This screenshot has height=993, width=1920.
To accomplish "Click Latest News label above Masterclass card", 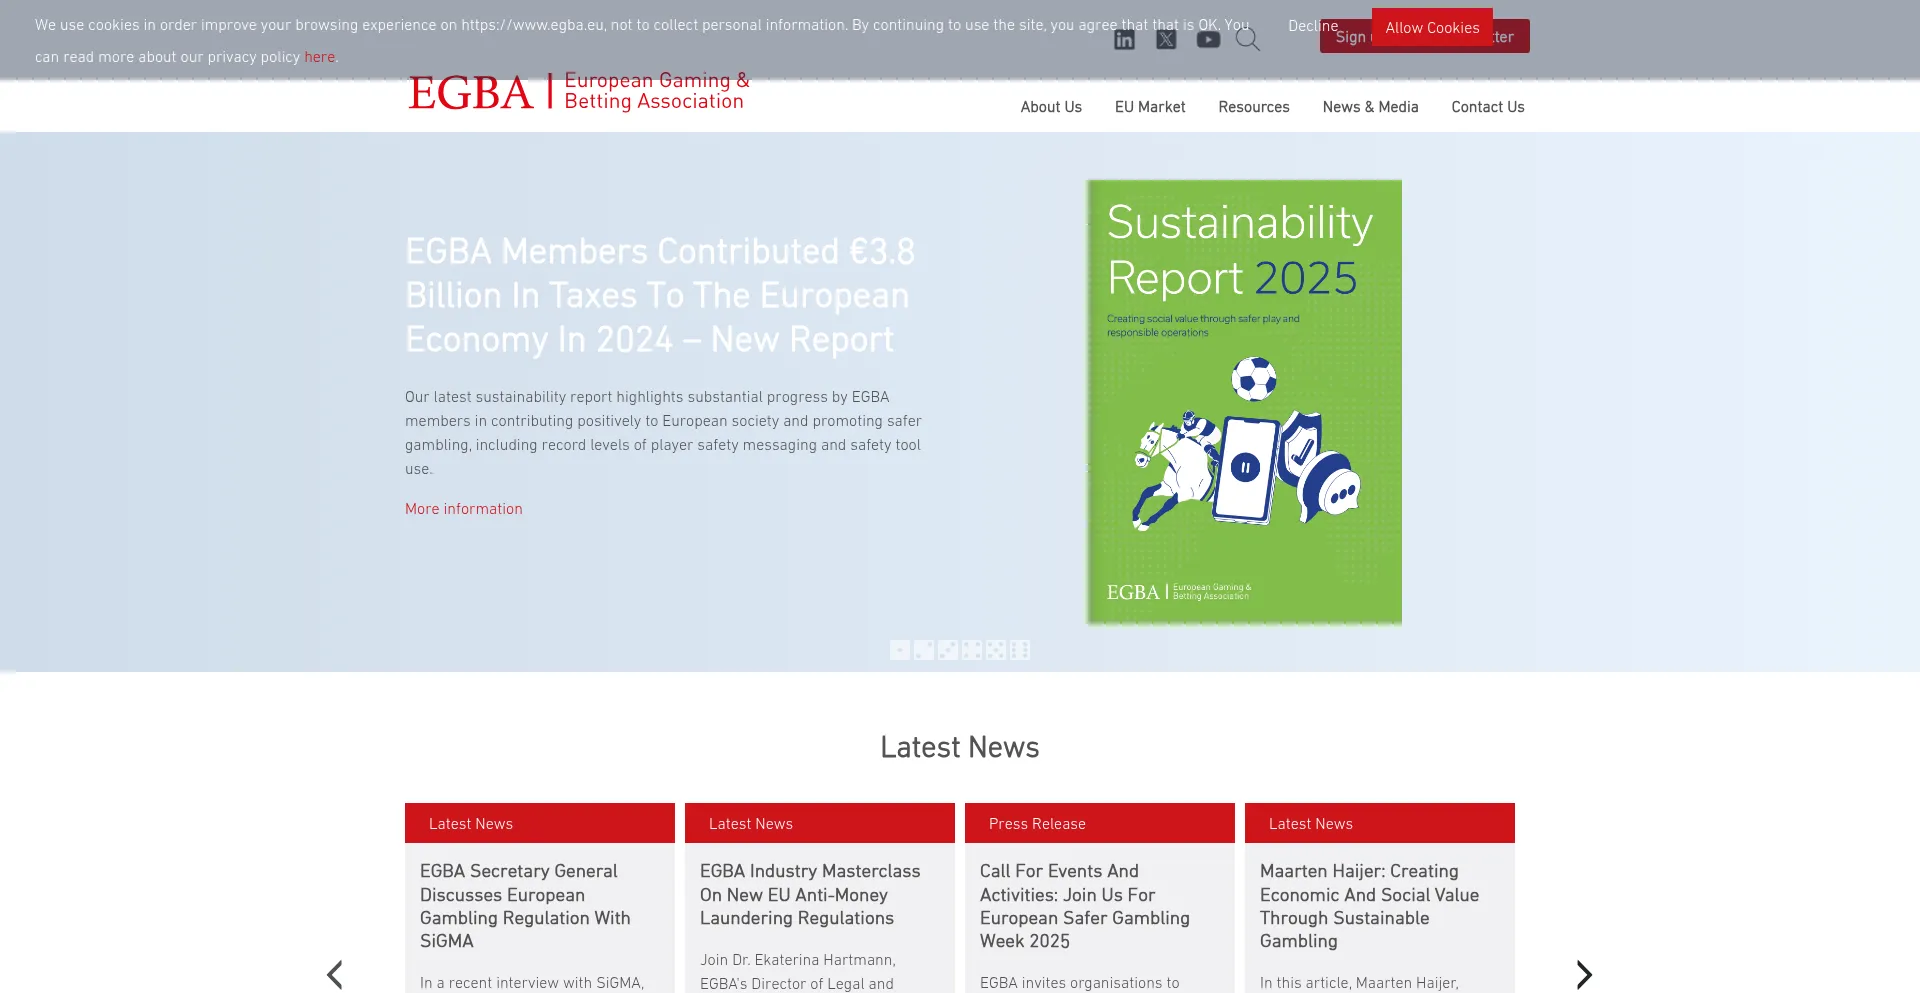I will pyautogui.click(x=751, y=824).
